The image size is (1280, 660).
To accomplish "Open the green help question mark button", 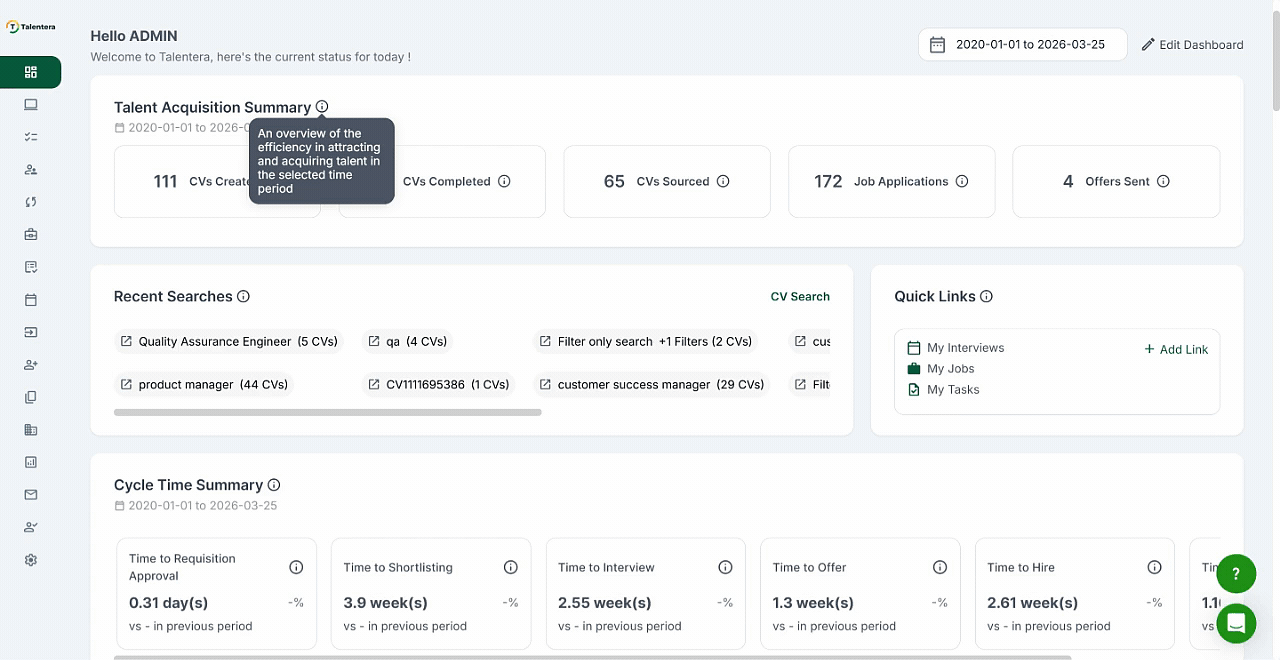I will 1236,574.
